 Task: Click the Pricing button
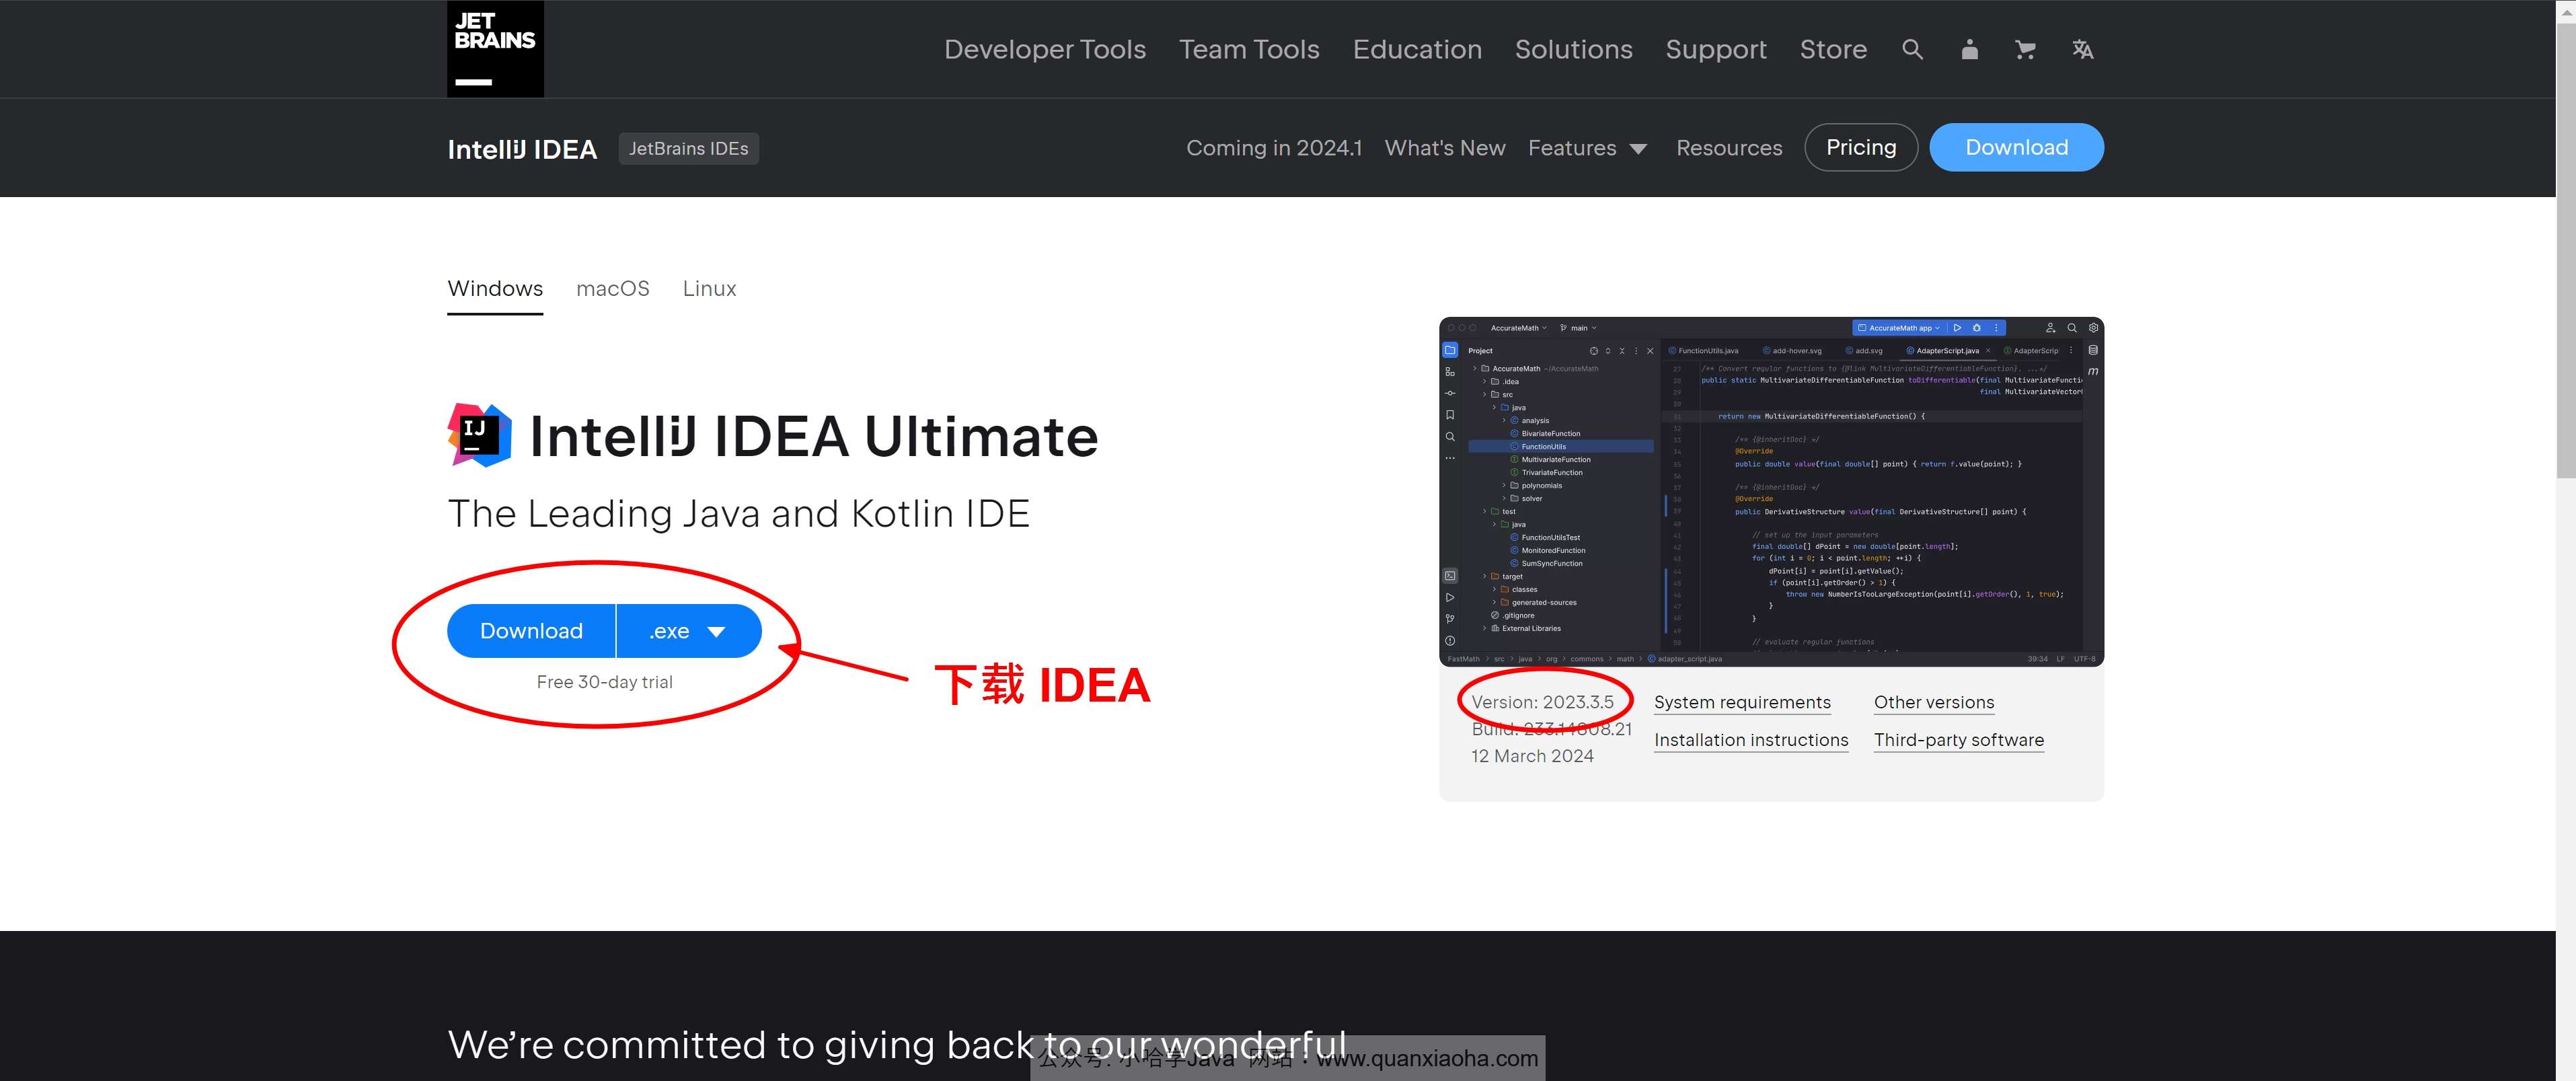tap(1861, 147)
